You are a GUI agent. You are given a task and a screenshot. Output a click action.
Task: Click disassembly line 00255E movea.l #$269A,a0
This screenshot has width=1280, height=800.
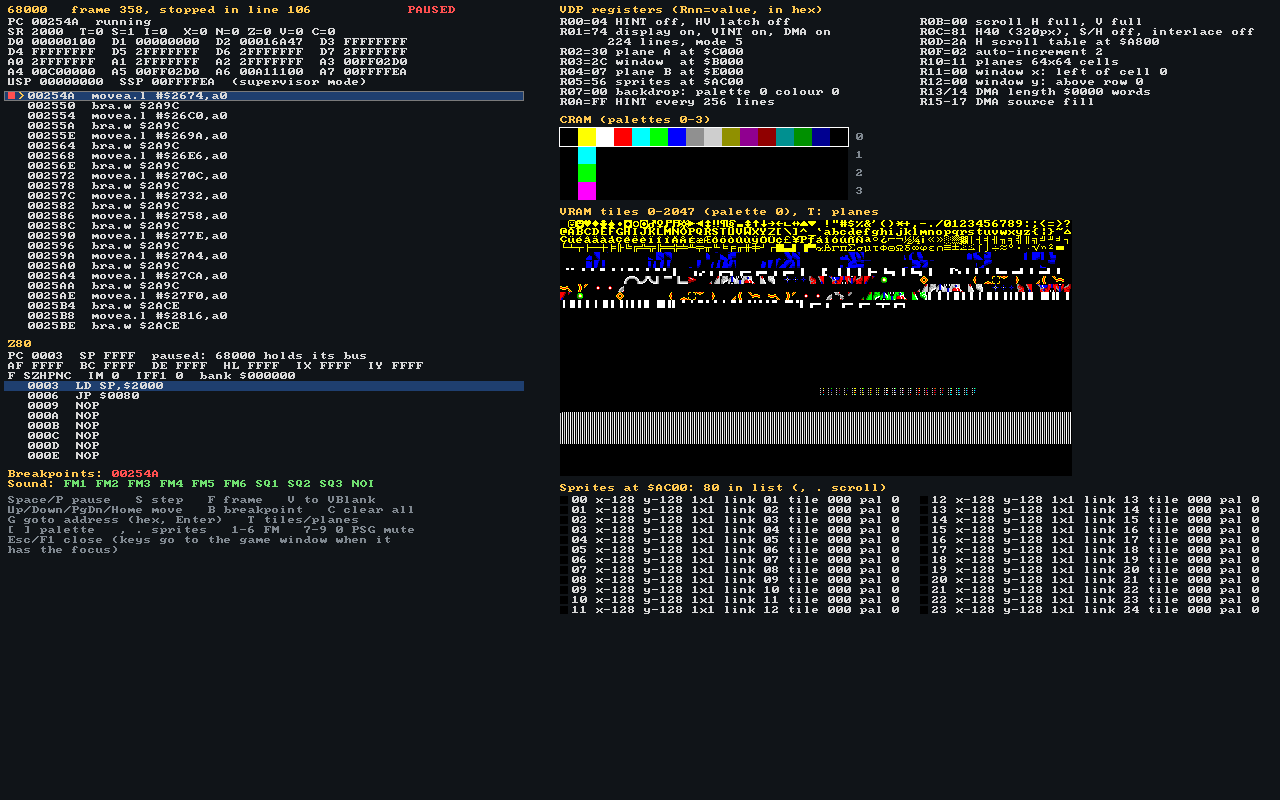pos(264,136)
